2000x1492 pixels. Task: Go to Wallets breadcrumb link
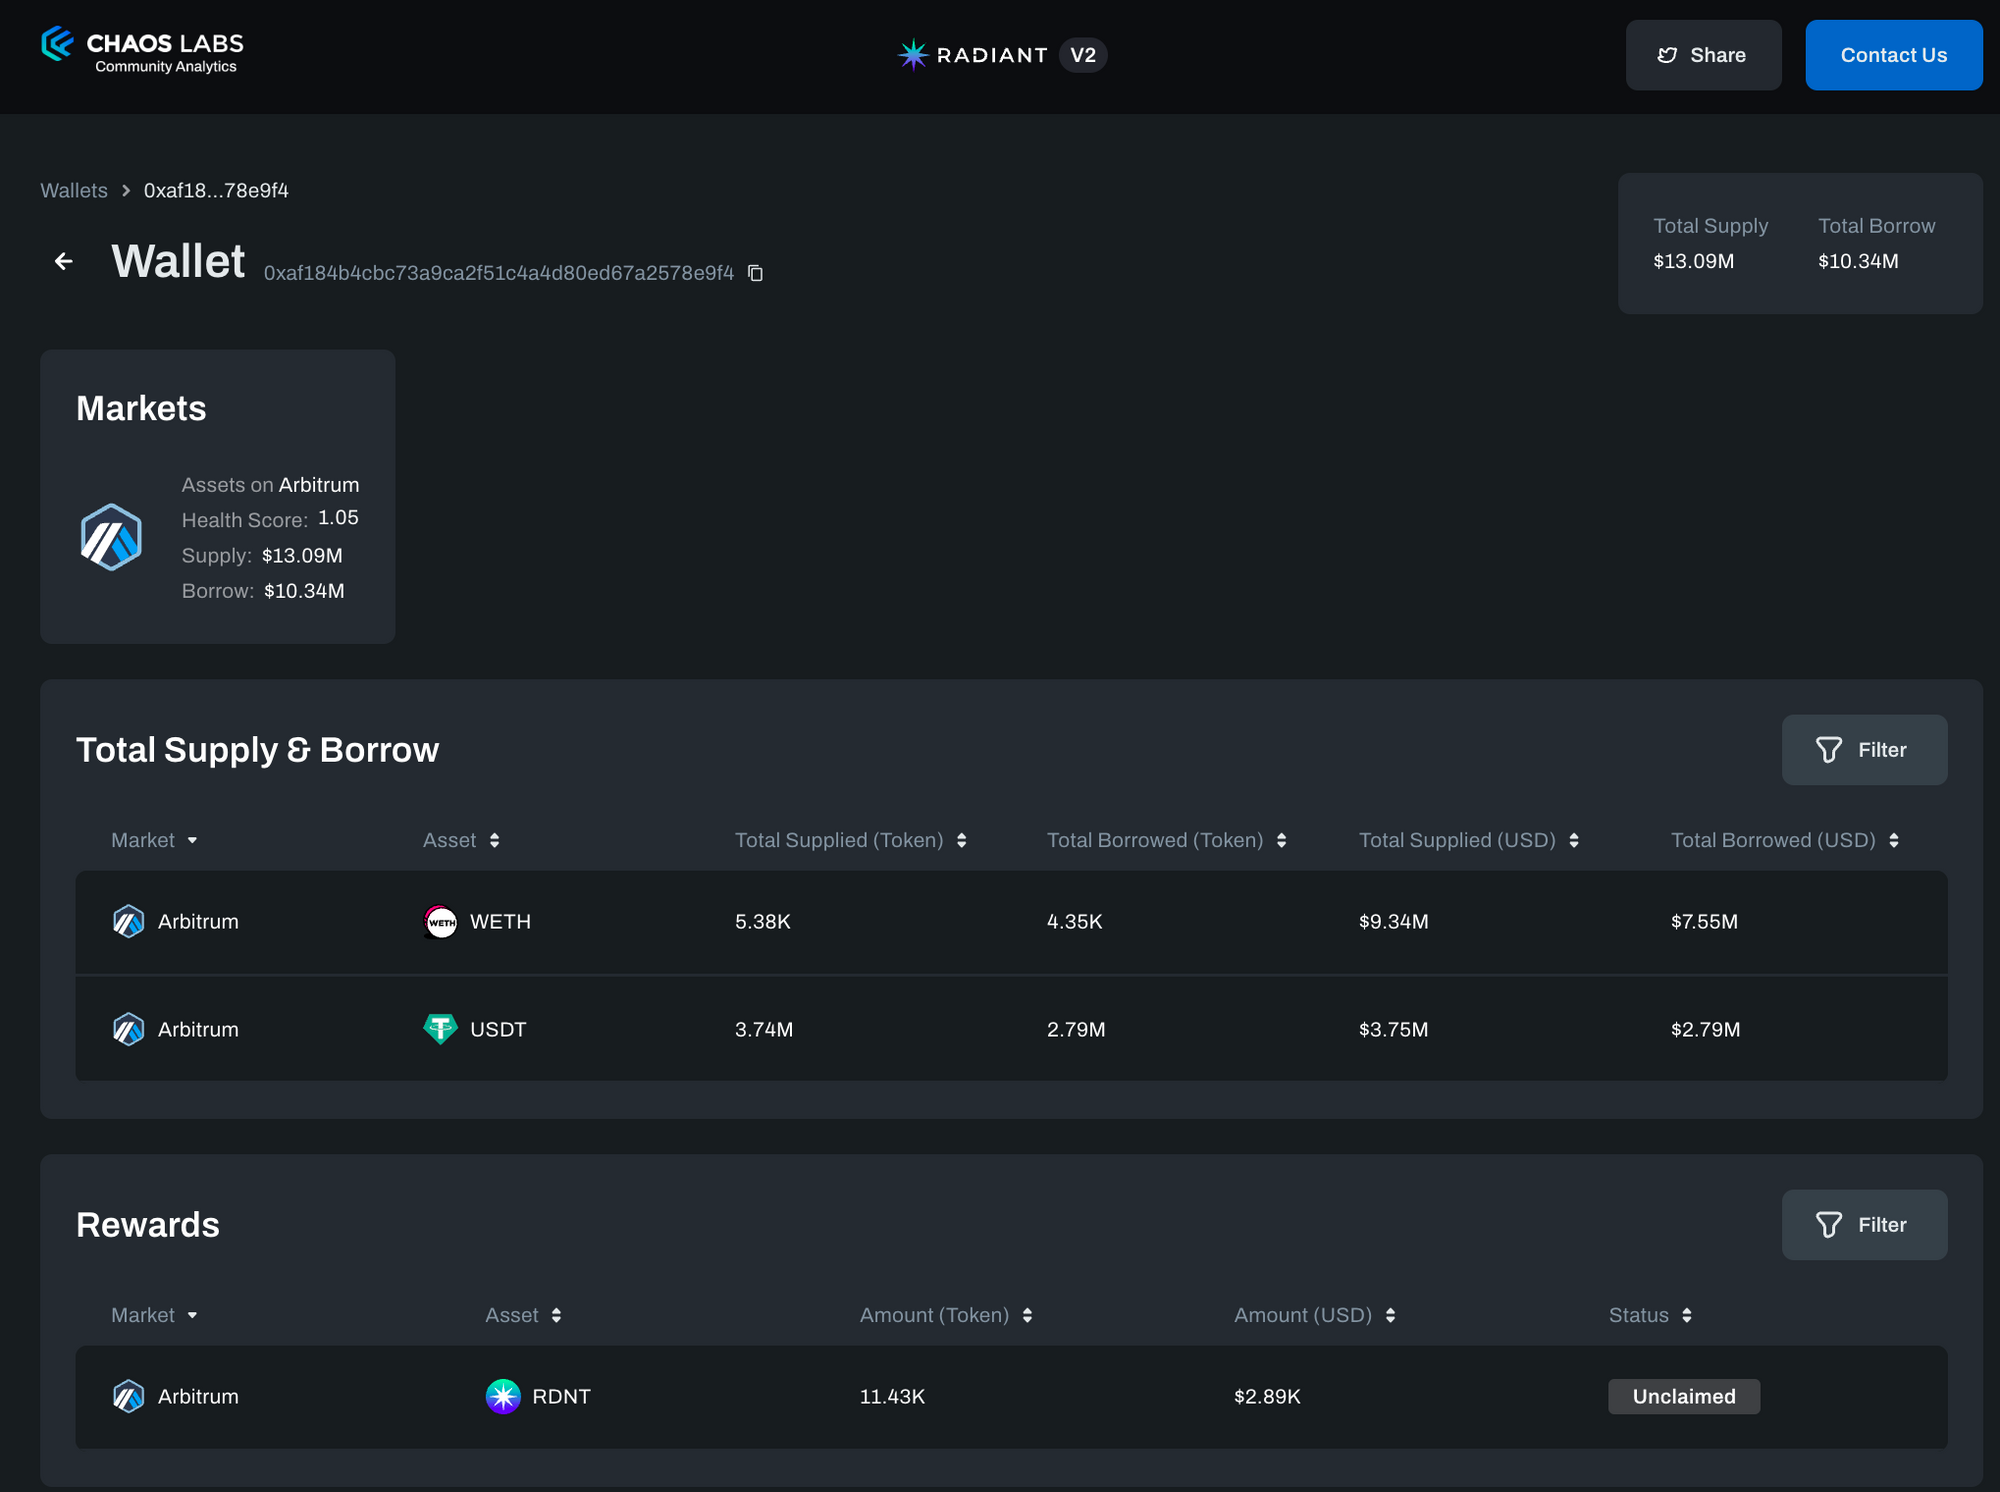(74, 190)
